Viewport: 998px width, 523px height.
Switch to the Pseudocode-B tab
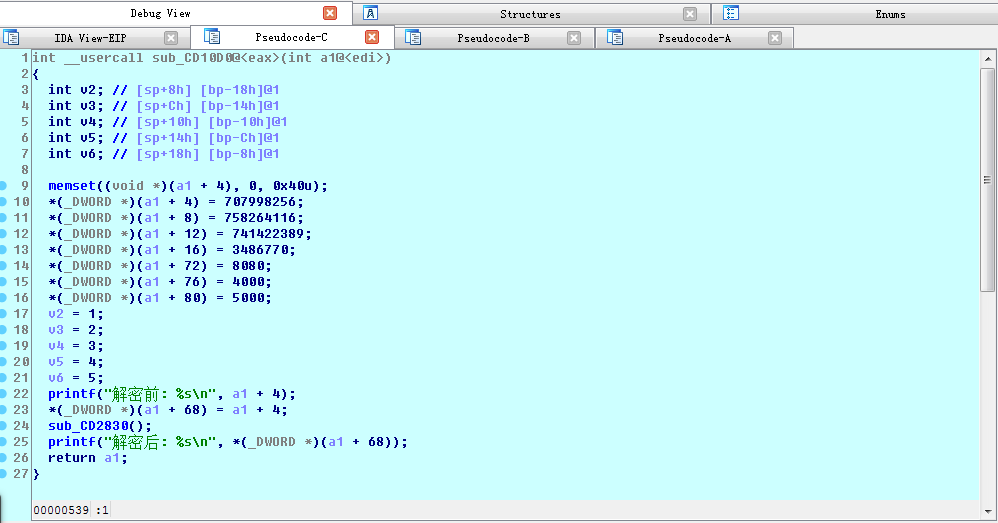(x=492, y=38)
